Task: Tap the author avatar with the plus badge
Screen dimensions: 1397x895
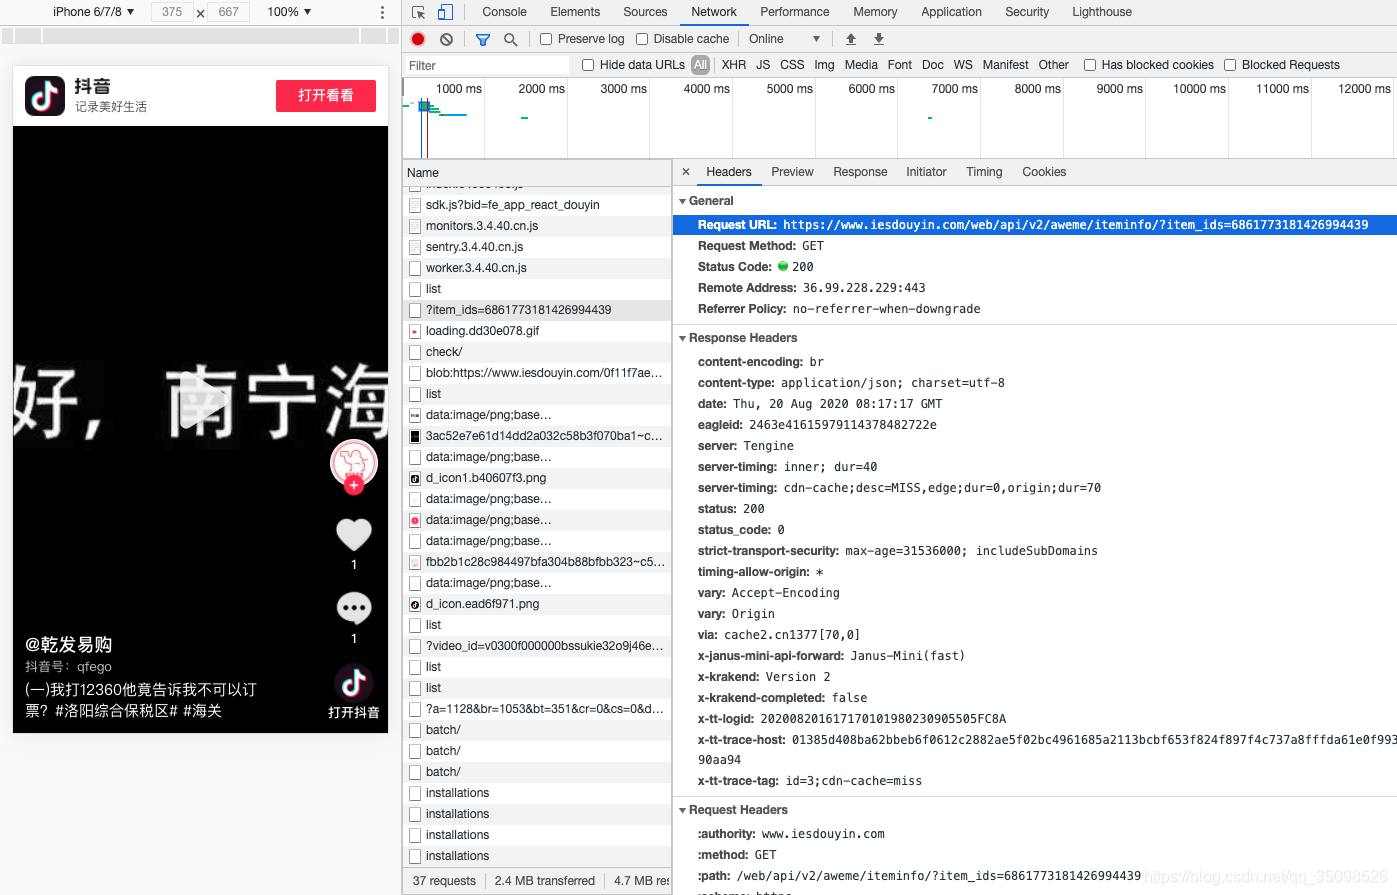Action: point(354,466)
